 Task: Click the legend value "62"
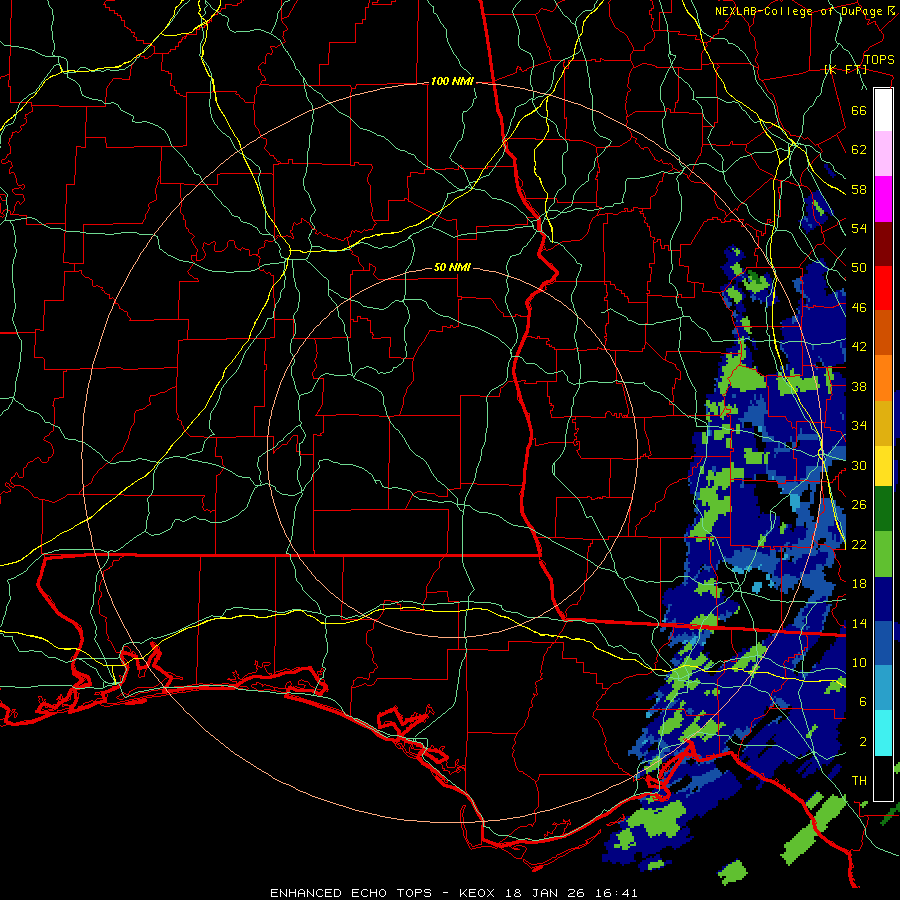pyautogui.click(x=859, y=150)
